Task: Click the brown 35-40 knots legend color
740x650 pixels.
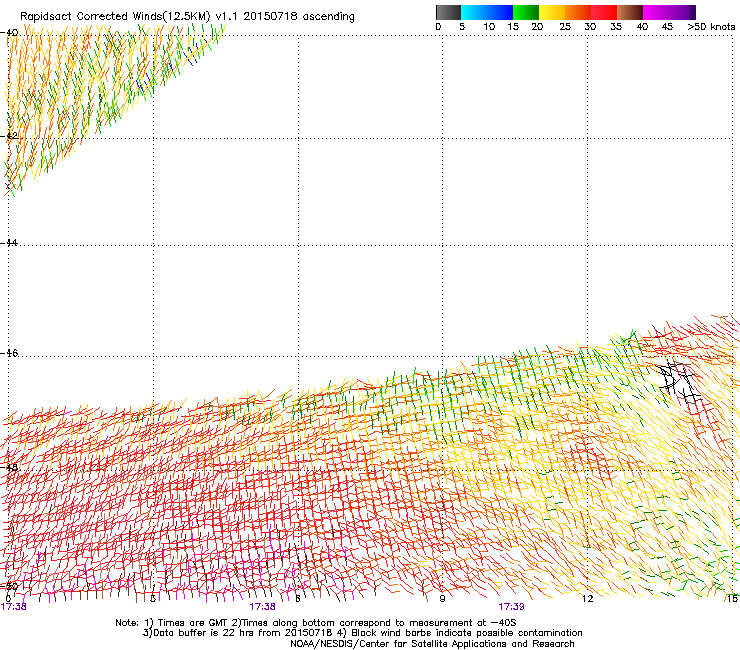Action: click(630, 12)
